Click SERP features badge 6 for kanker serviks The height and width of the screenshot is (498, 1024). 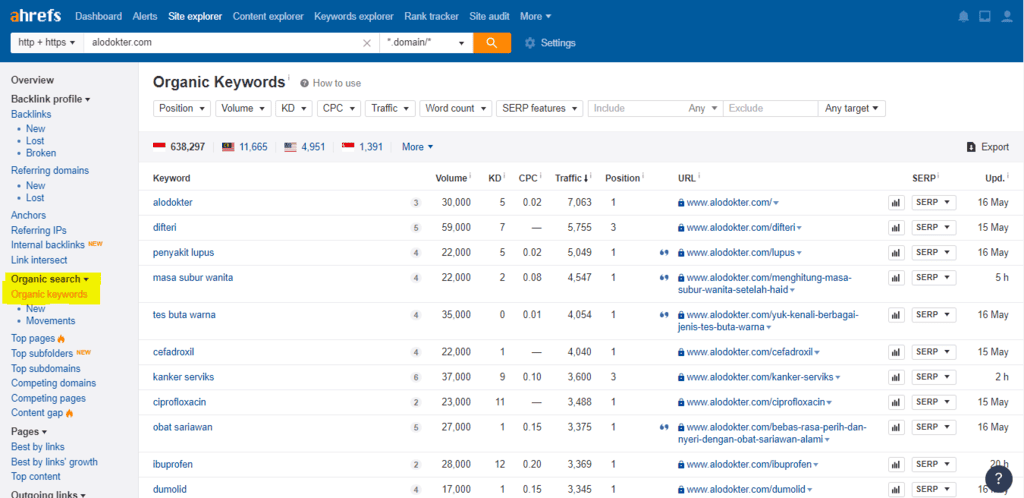point(416,377)
